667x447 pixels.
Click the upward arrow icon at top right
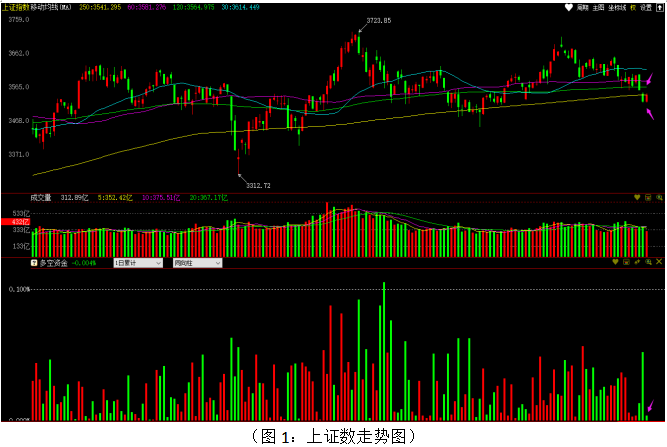[659, 7]
